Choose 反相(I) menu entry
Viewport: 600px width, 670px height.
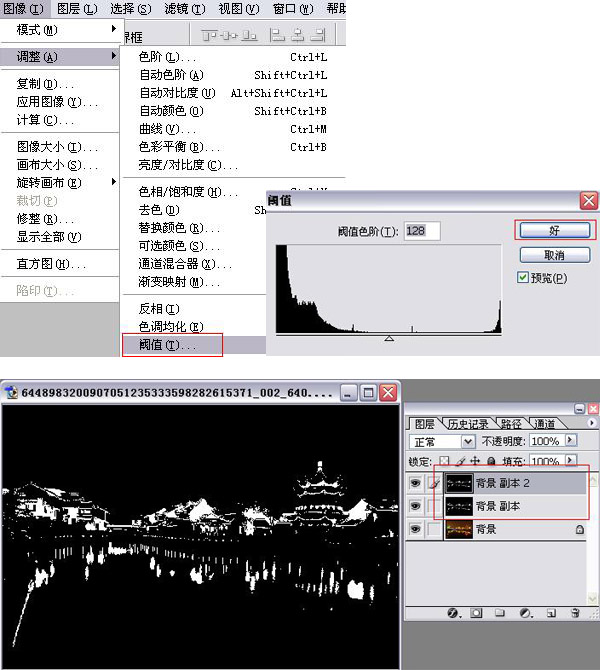(194, 309)
